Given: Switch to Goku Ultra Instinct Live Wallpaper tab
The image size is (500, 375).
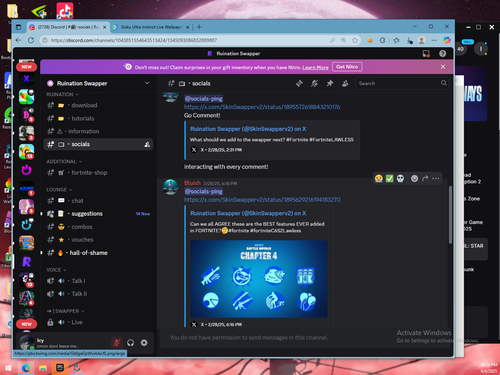Looking at the screenshot, I should pos(151,27).
